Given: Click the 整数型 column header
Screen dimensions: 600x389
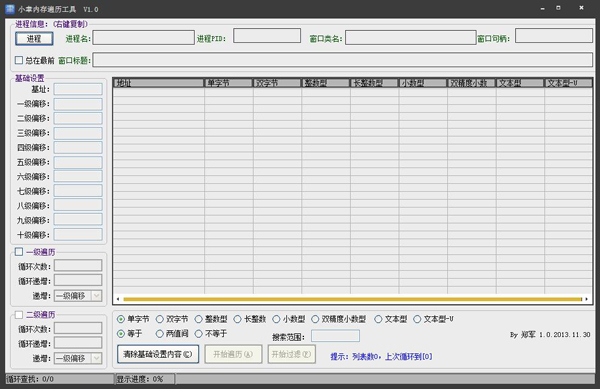Looking at the screenshot, I should click(326, 83).
